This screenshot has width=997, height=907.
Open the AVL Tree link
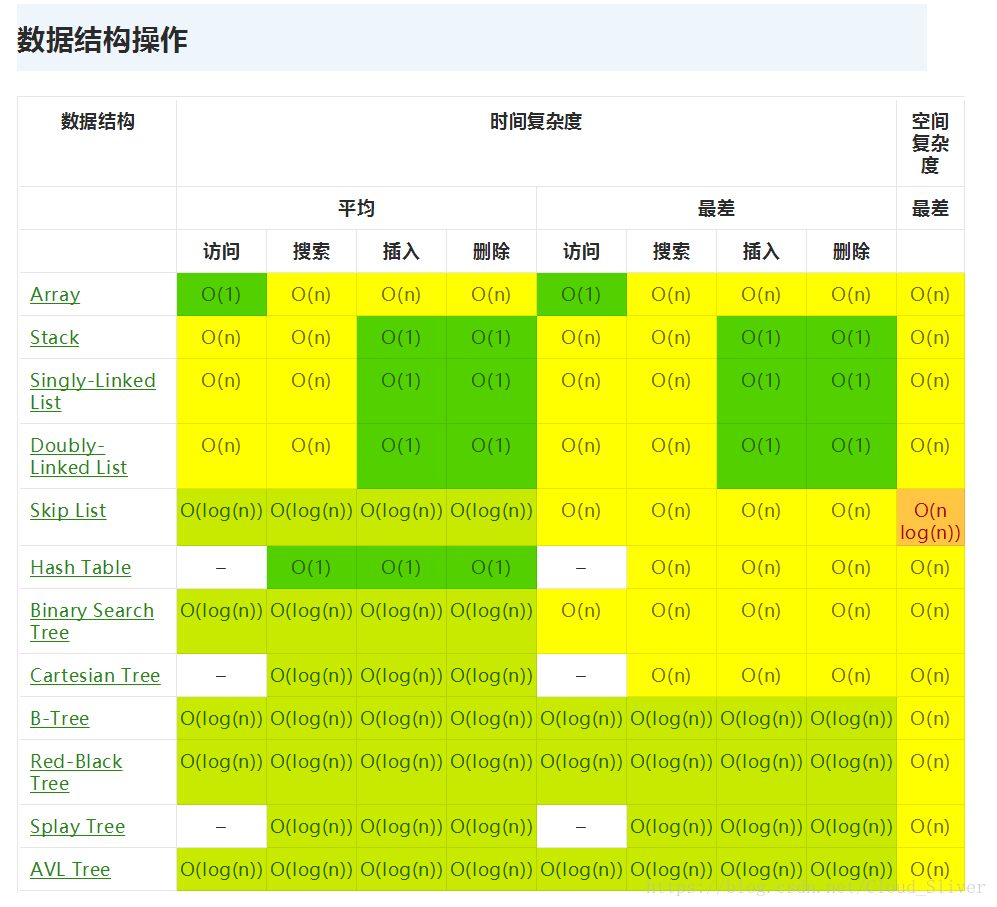[x=71, y=869]
